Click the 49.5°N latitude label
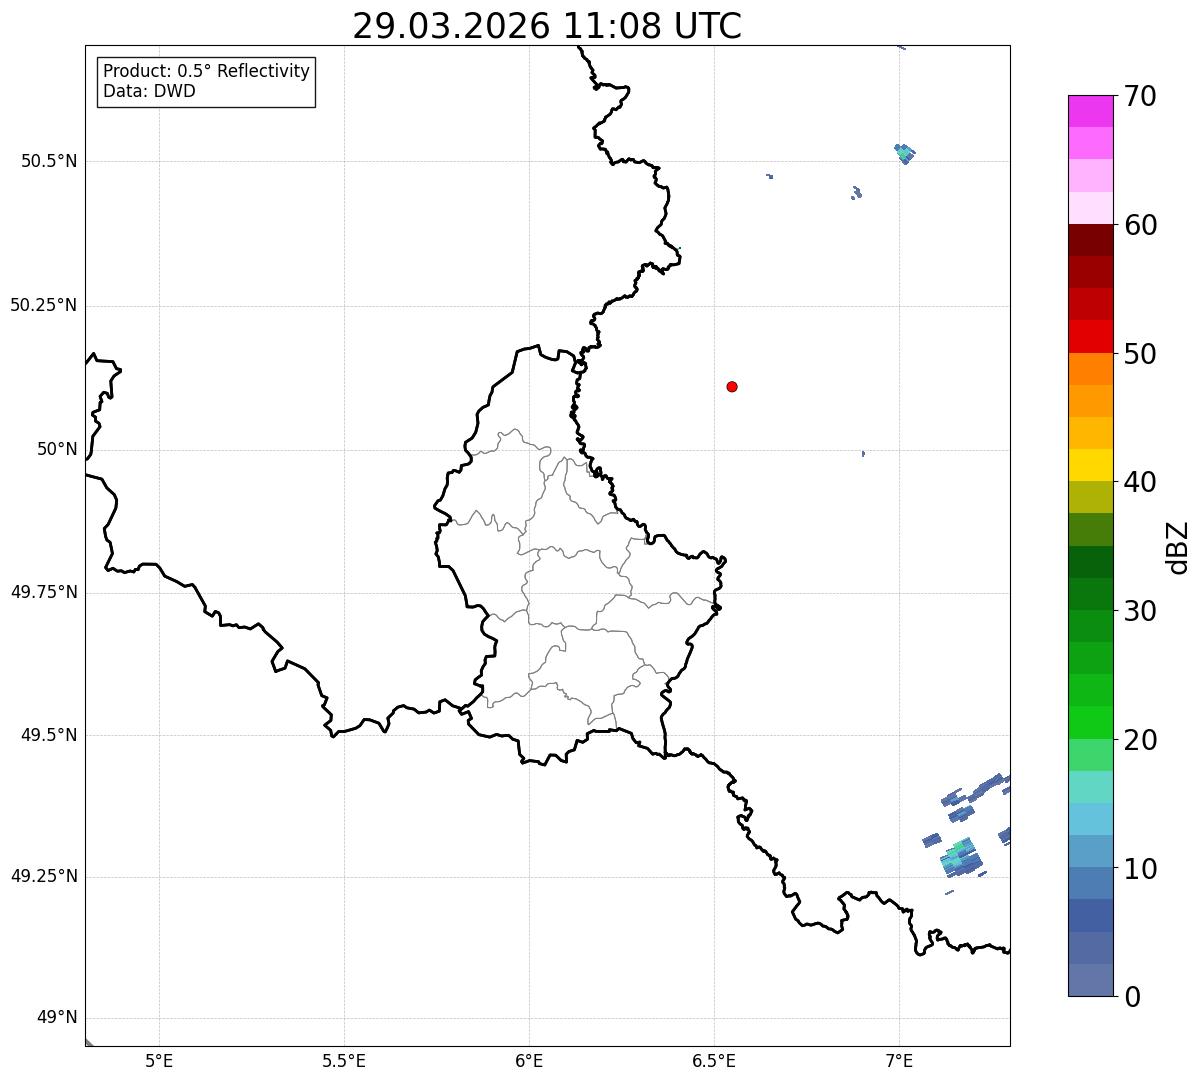 (x=49, y=735)
